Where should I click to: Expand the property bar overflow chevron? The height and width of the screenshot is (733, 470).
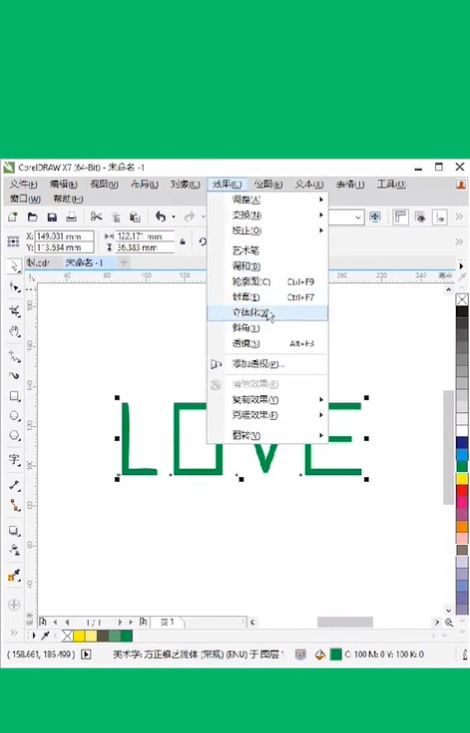(x=459, y=242)
